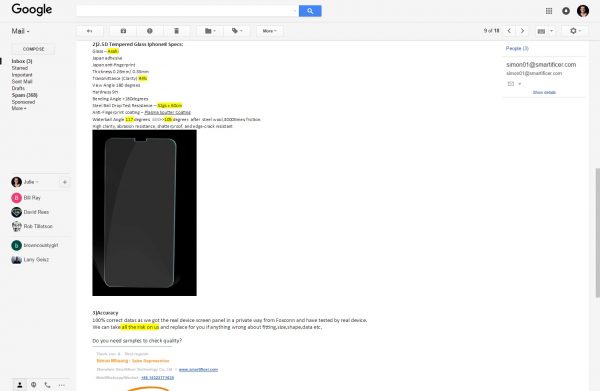Image resolution: width=600 pixels, height=391 pixels.
Task: Click the vertical scrollbar thumb
Action: coord(597,232)
